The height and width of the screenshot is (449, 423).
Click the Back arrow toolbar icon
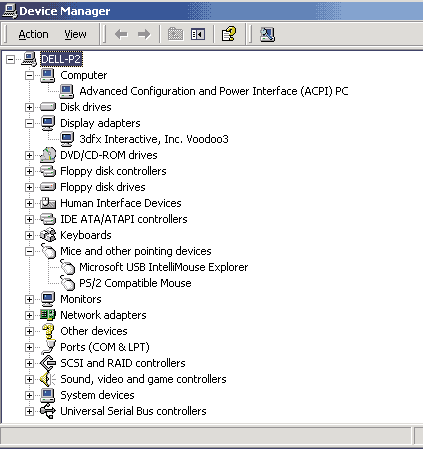121,34
